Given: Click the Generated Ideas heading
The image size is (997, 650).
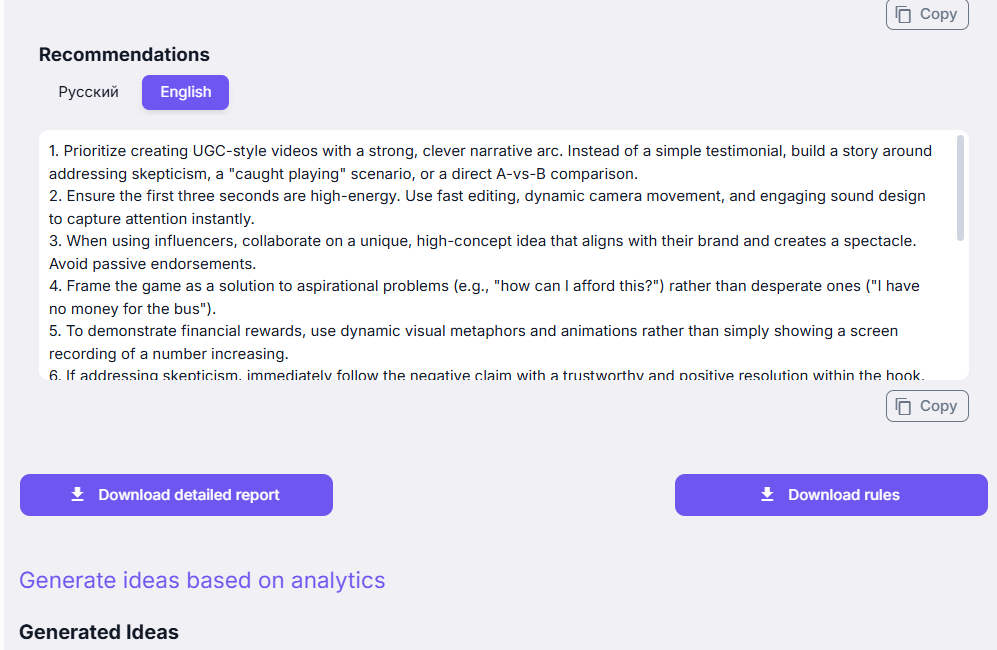Looking at the screenshot, I should click(x=99, y=632).
